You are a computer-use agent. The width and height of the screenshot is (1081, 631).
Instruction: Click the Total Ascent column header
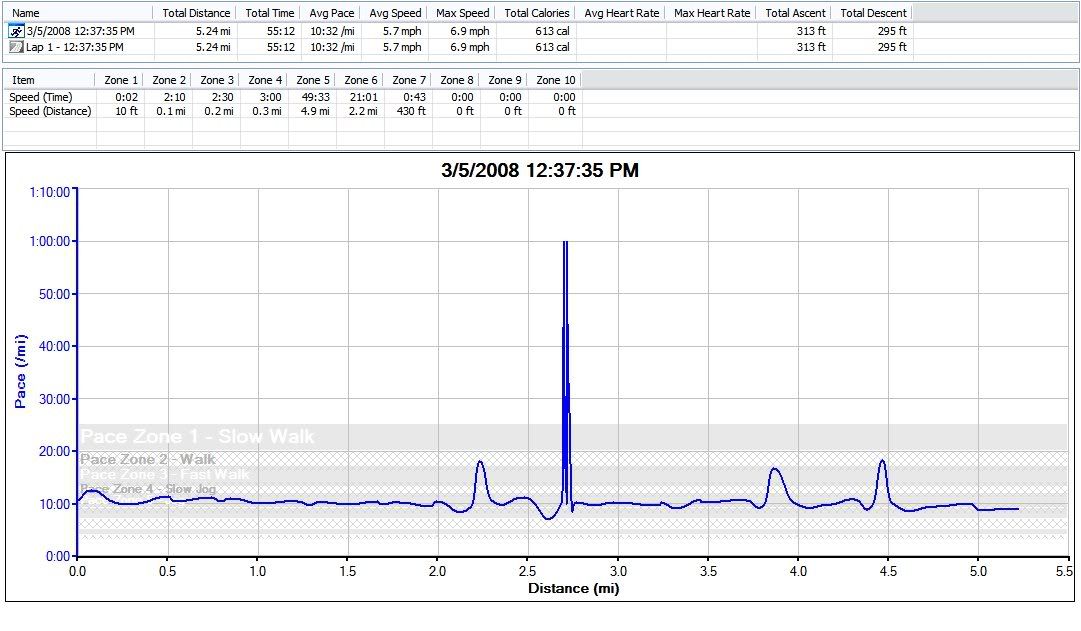click(795, 13)
